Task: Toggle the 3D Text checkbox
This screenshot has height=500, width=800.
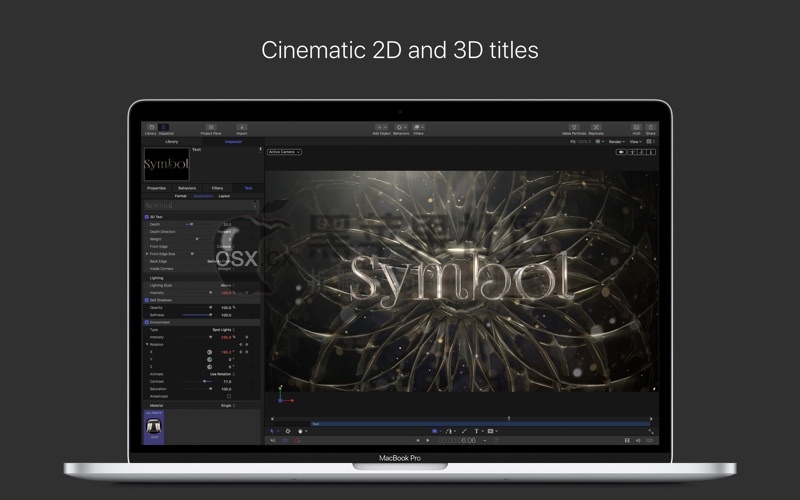Action: 147,217
